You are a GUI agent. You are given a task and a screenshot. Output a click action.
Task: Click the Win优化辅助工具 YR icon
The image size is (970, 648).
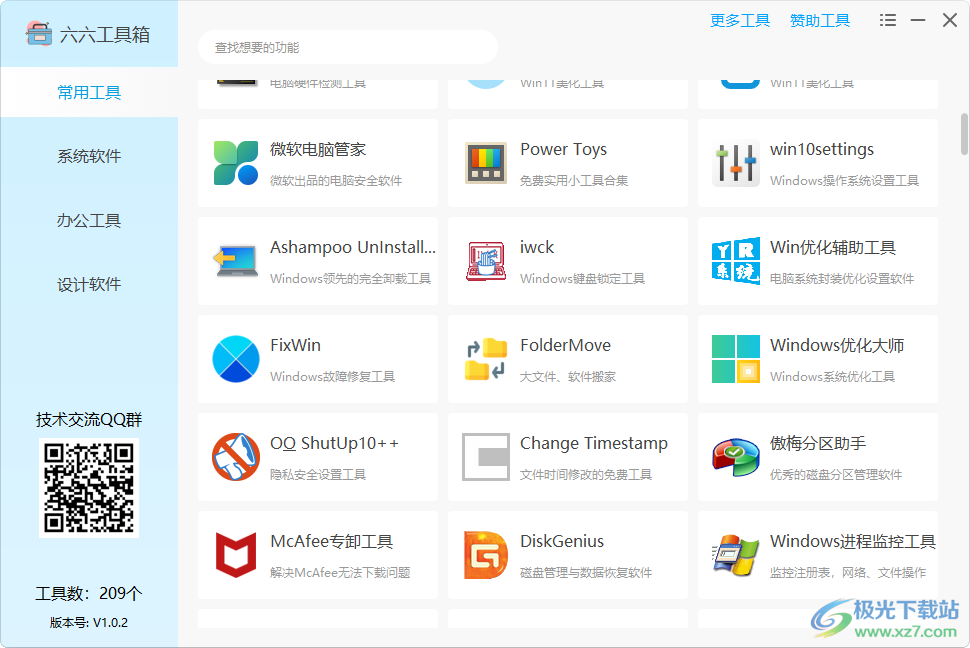tap(736, 261)
